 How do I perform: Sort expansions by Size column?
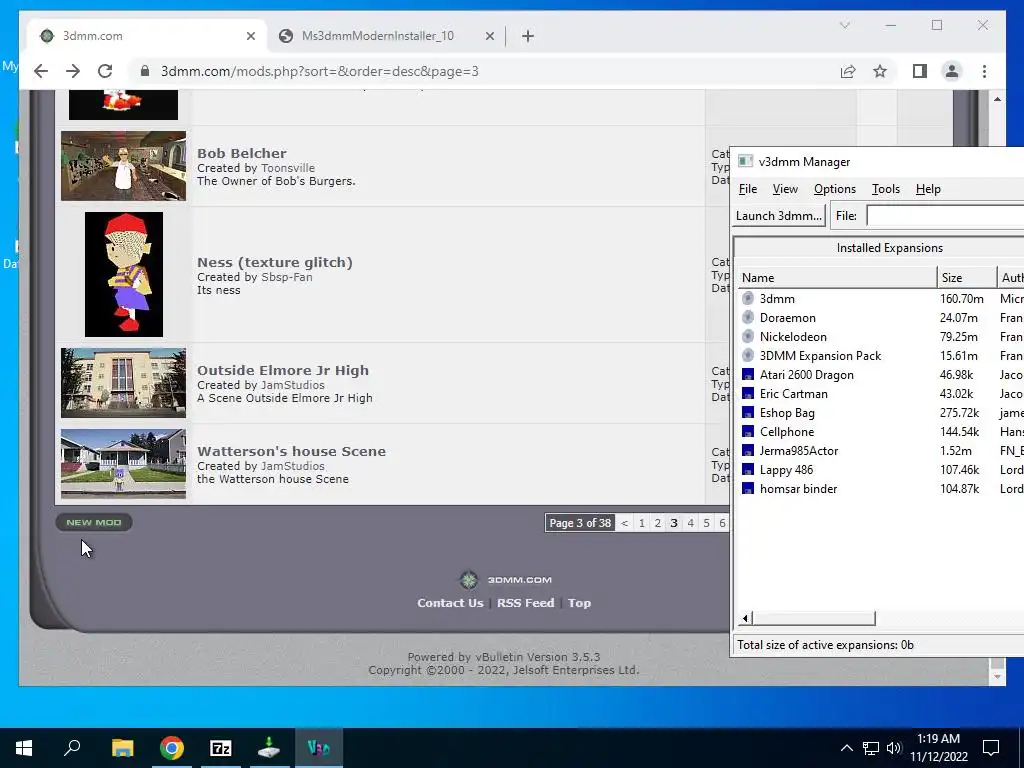[967, 278]
